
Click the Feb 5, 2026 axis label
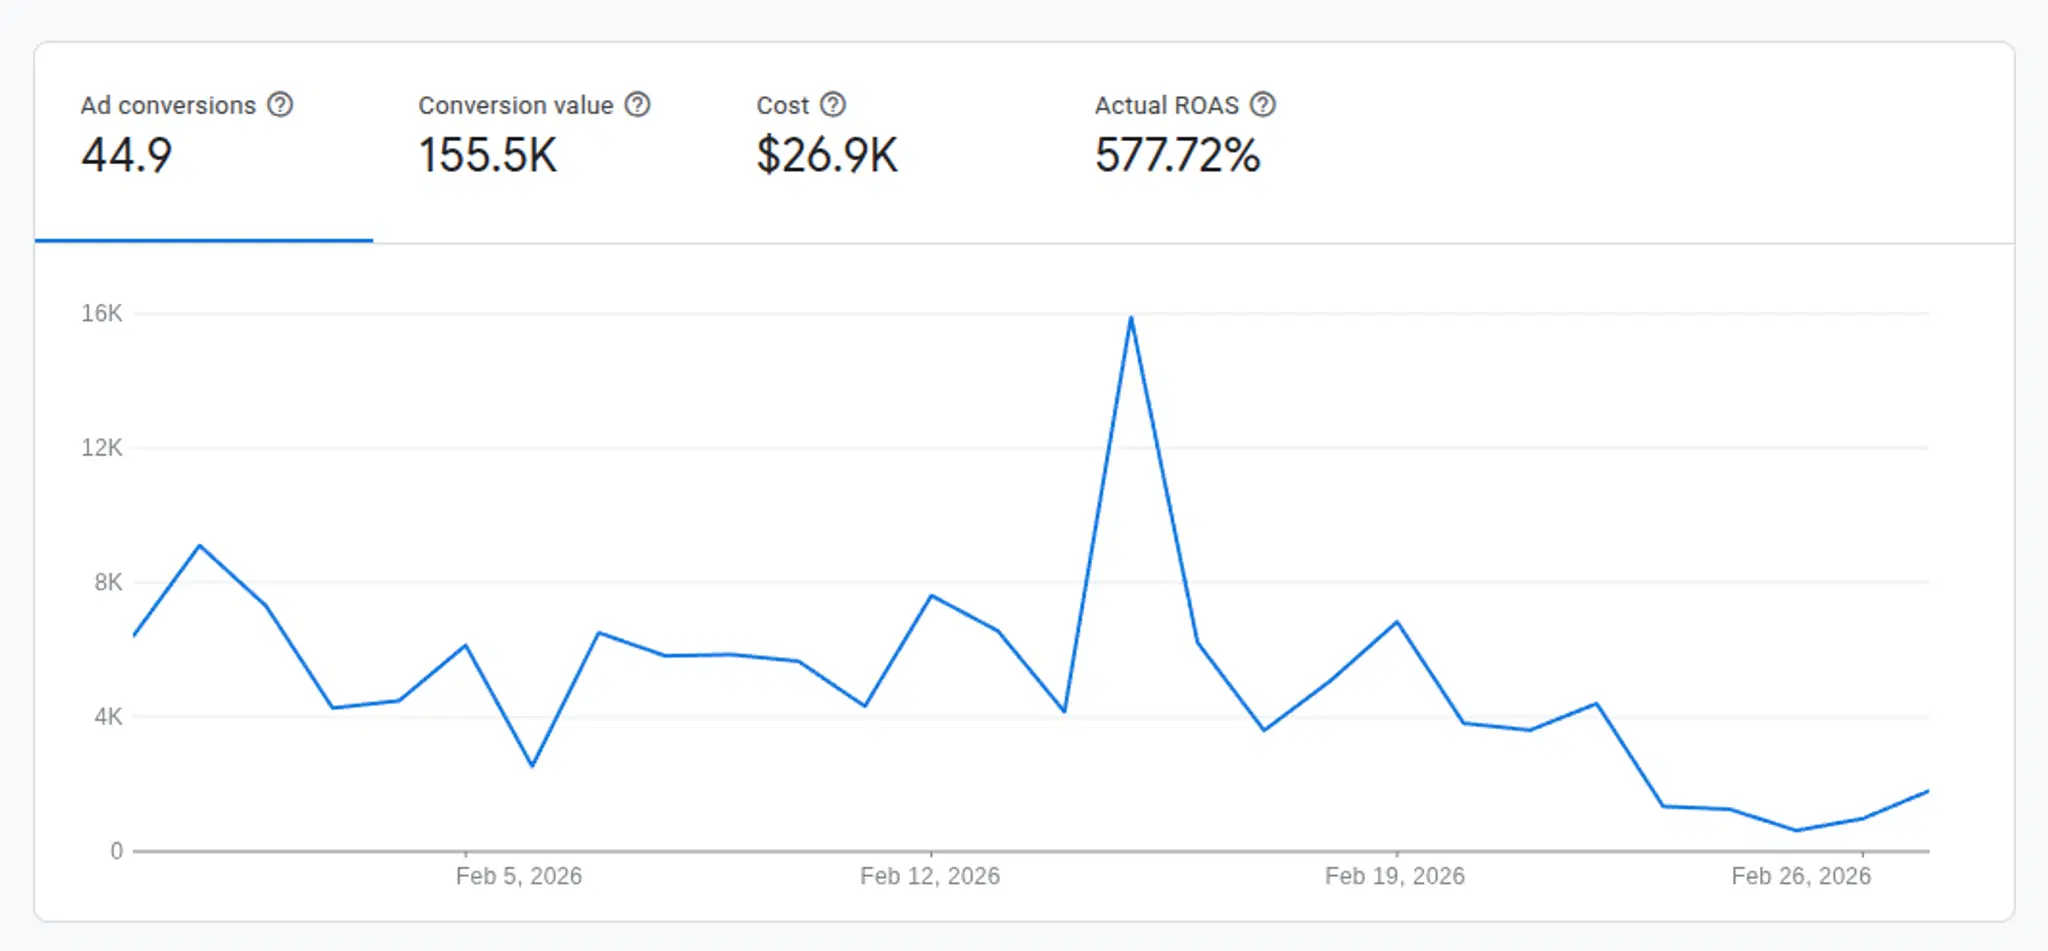[520, 875]
